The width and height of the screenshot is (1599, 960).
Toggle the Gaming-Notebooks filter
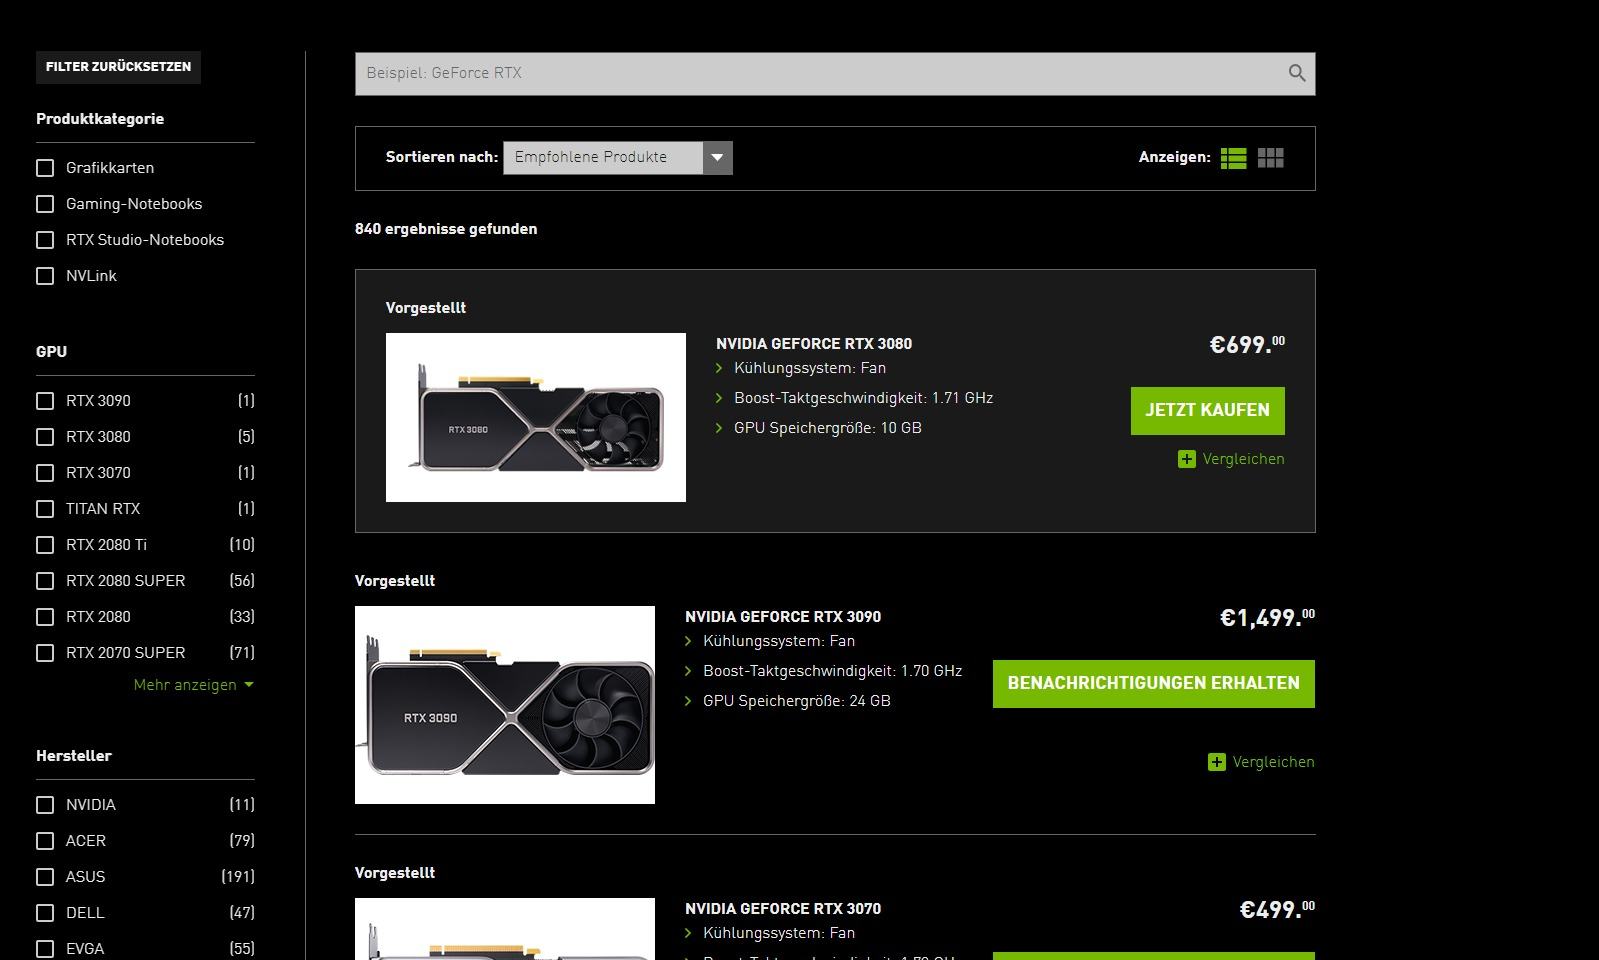(45, 204)
